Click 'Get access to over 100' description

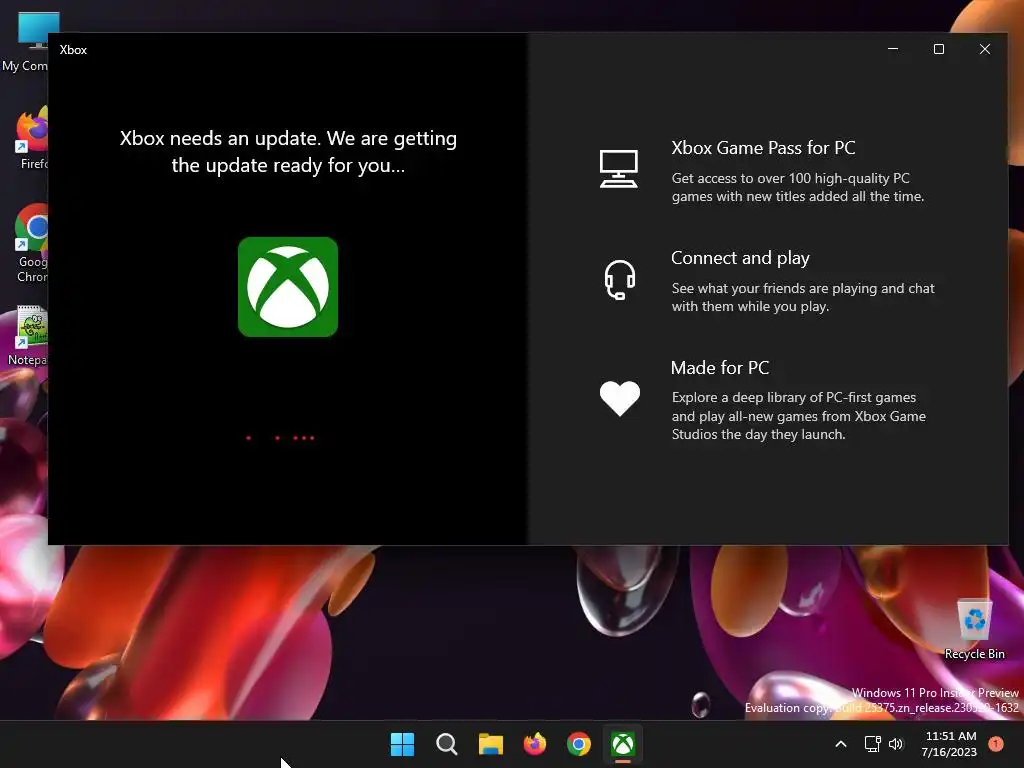tap(797, 187)
